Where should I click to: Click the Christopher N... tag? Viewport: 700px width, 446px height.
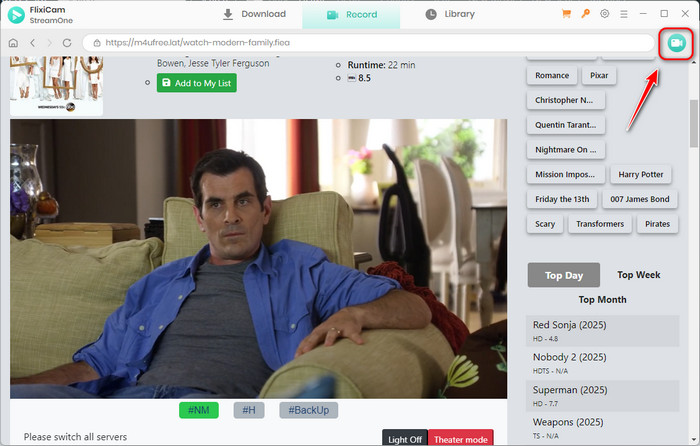[566, 100]
